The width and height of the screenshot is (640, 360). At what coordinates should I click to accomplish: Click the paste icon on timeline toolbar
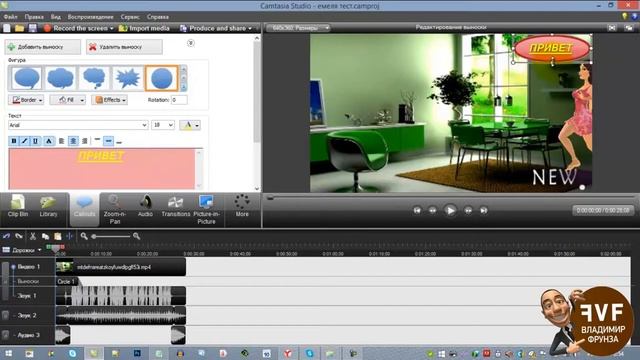pos(58,236)
